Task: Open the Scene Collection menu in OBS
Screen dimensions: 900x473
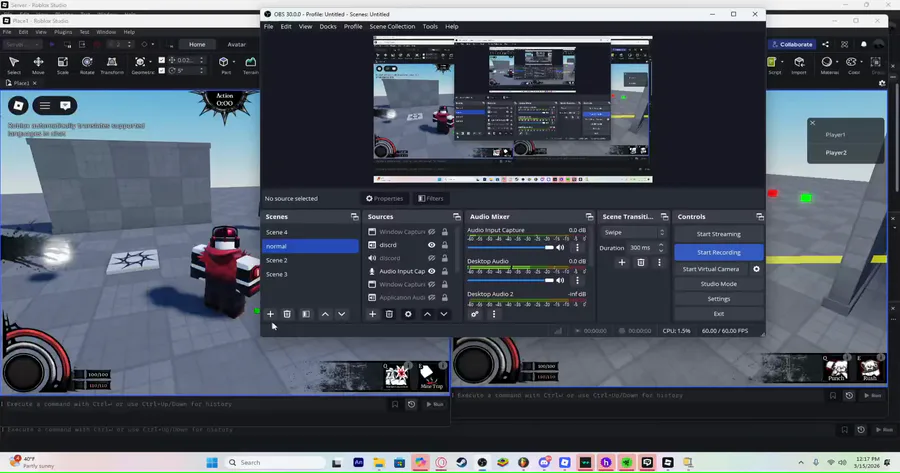Action: click(x=392, y=26)
